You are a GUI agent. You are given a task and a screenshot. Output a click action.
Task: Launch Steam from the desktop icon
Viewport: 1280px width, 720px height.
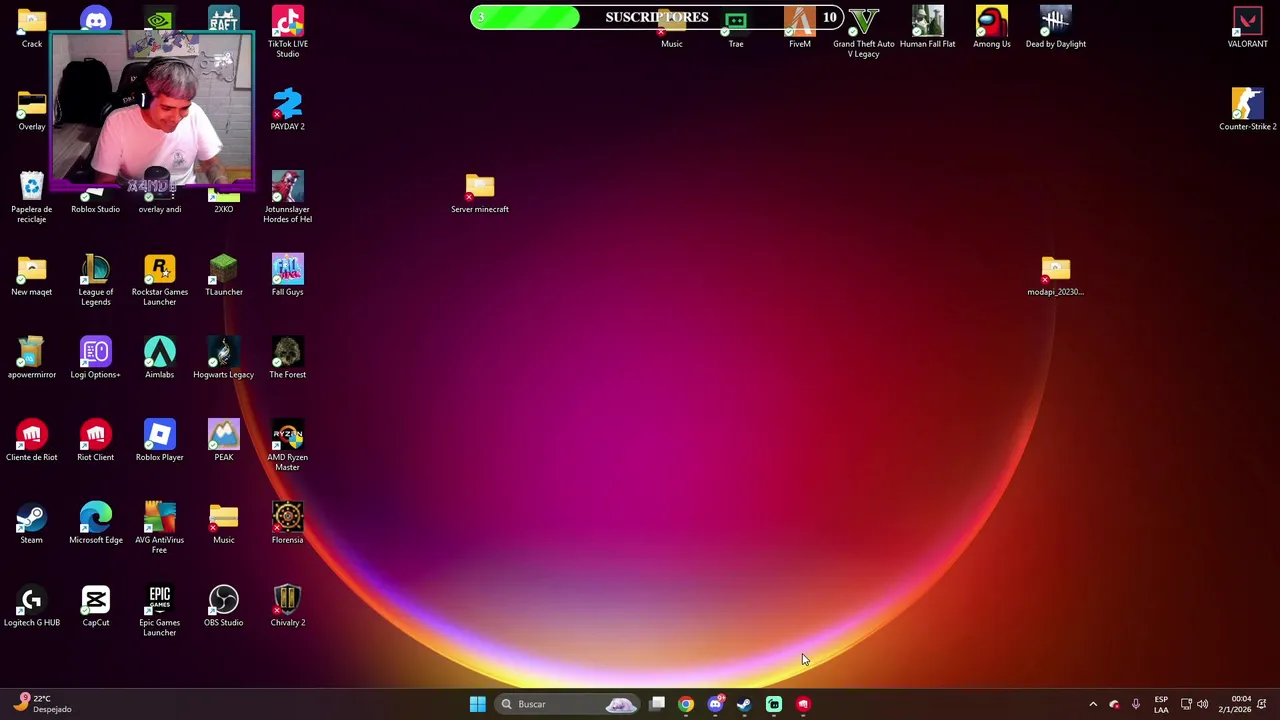pos(32,523)
